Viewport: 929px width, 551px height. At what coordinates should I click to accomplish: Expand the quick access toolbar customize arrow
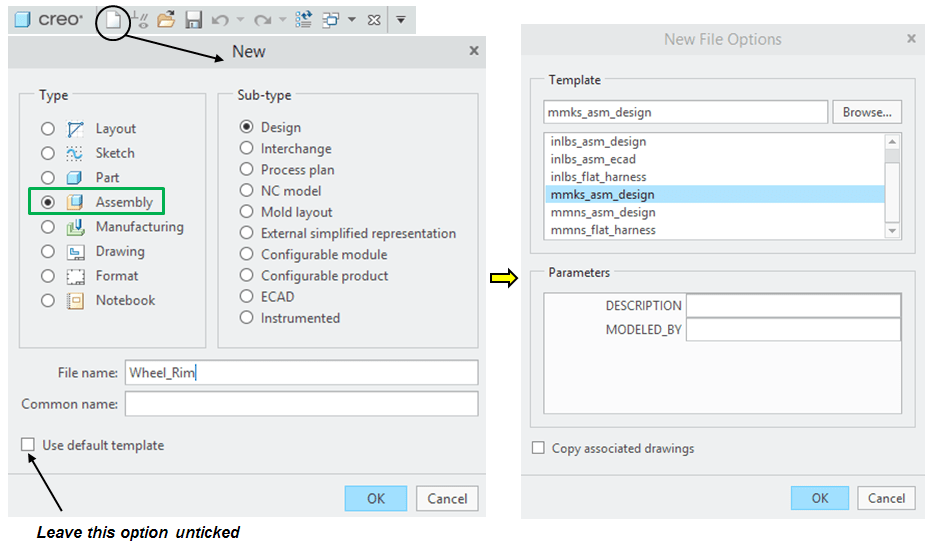400,19
